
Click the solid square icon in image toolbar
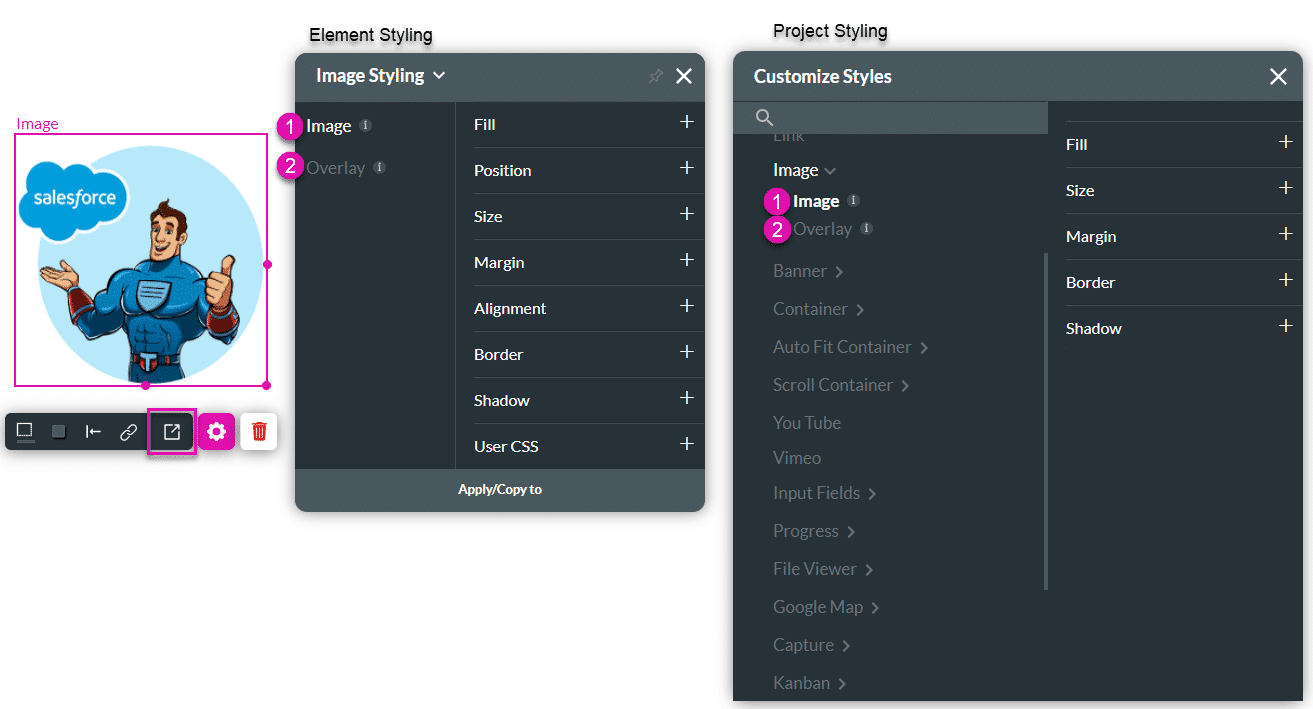[x=58, y=431]
